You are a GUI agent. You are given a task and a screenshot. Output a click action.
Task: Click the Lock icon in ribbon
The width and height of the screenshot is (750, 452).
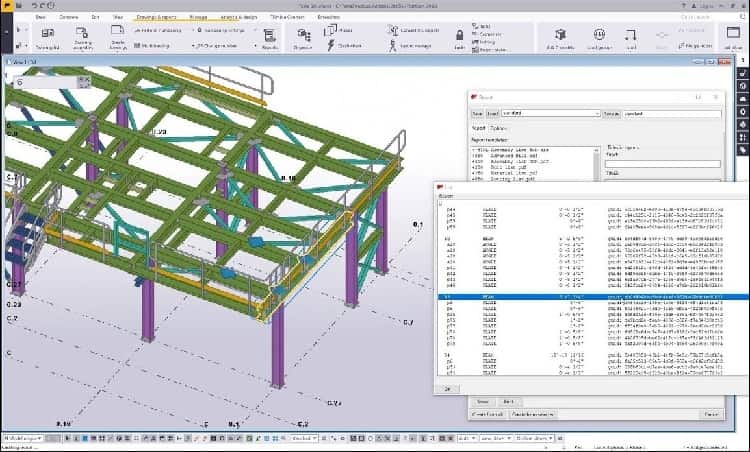(459, 35)
